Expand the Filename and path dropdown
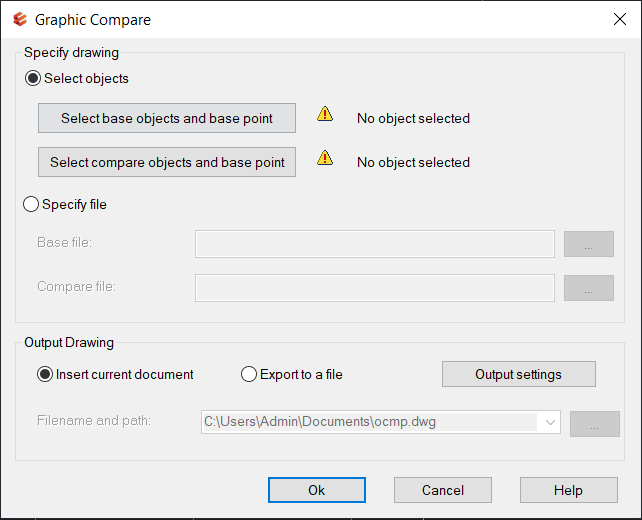Viewport: 642px width, 520px height. pos(550,423)
